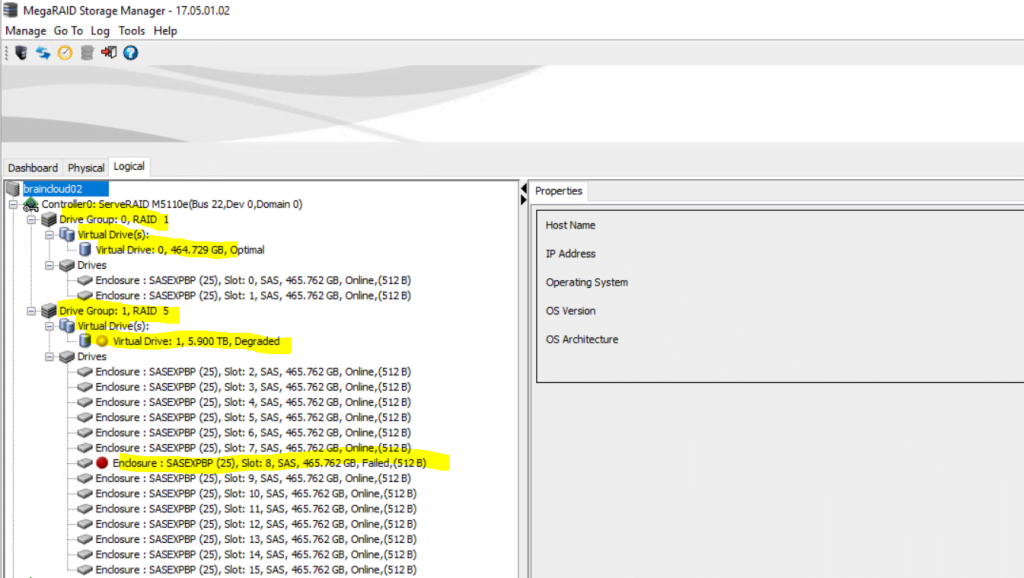Select the Slot 9 drive row

[x=253, y=478]
